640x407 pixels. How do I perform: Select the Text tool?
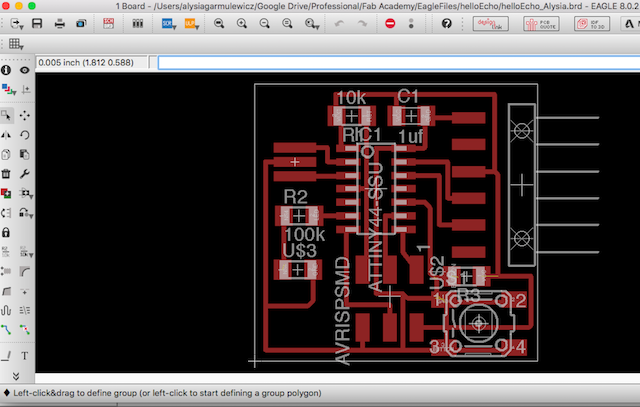click(x=24, y=356)
